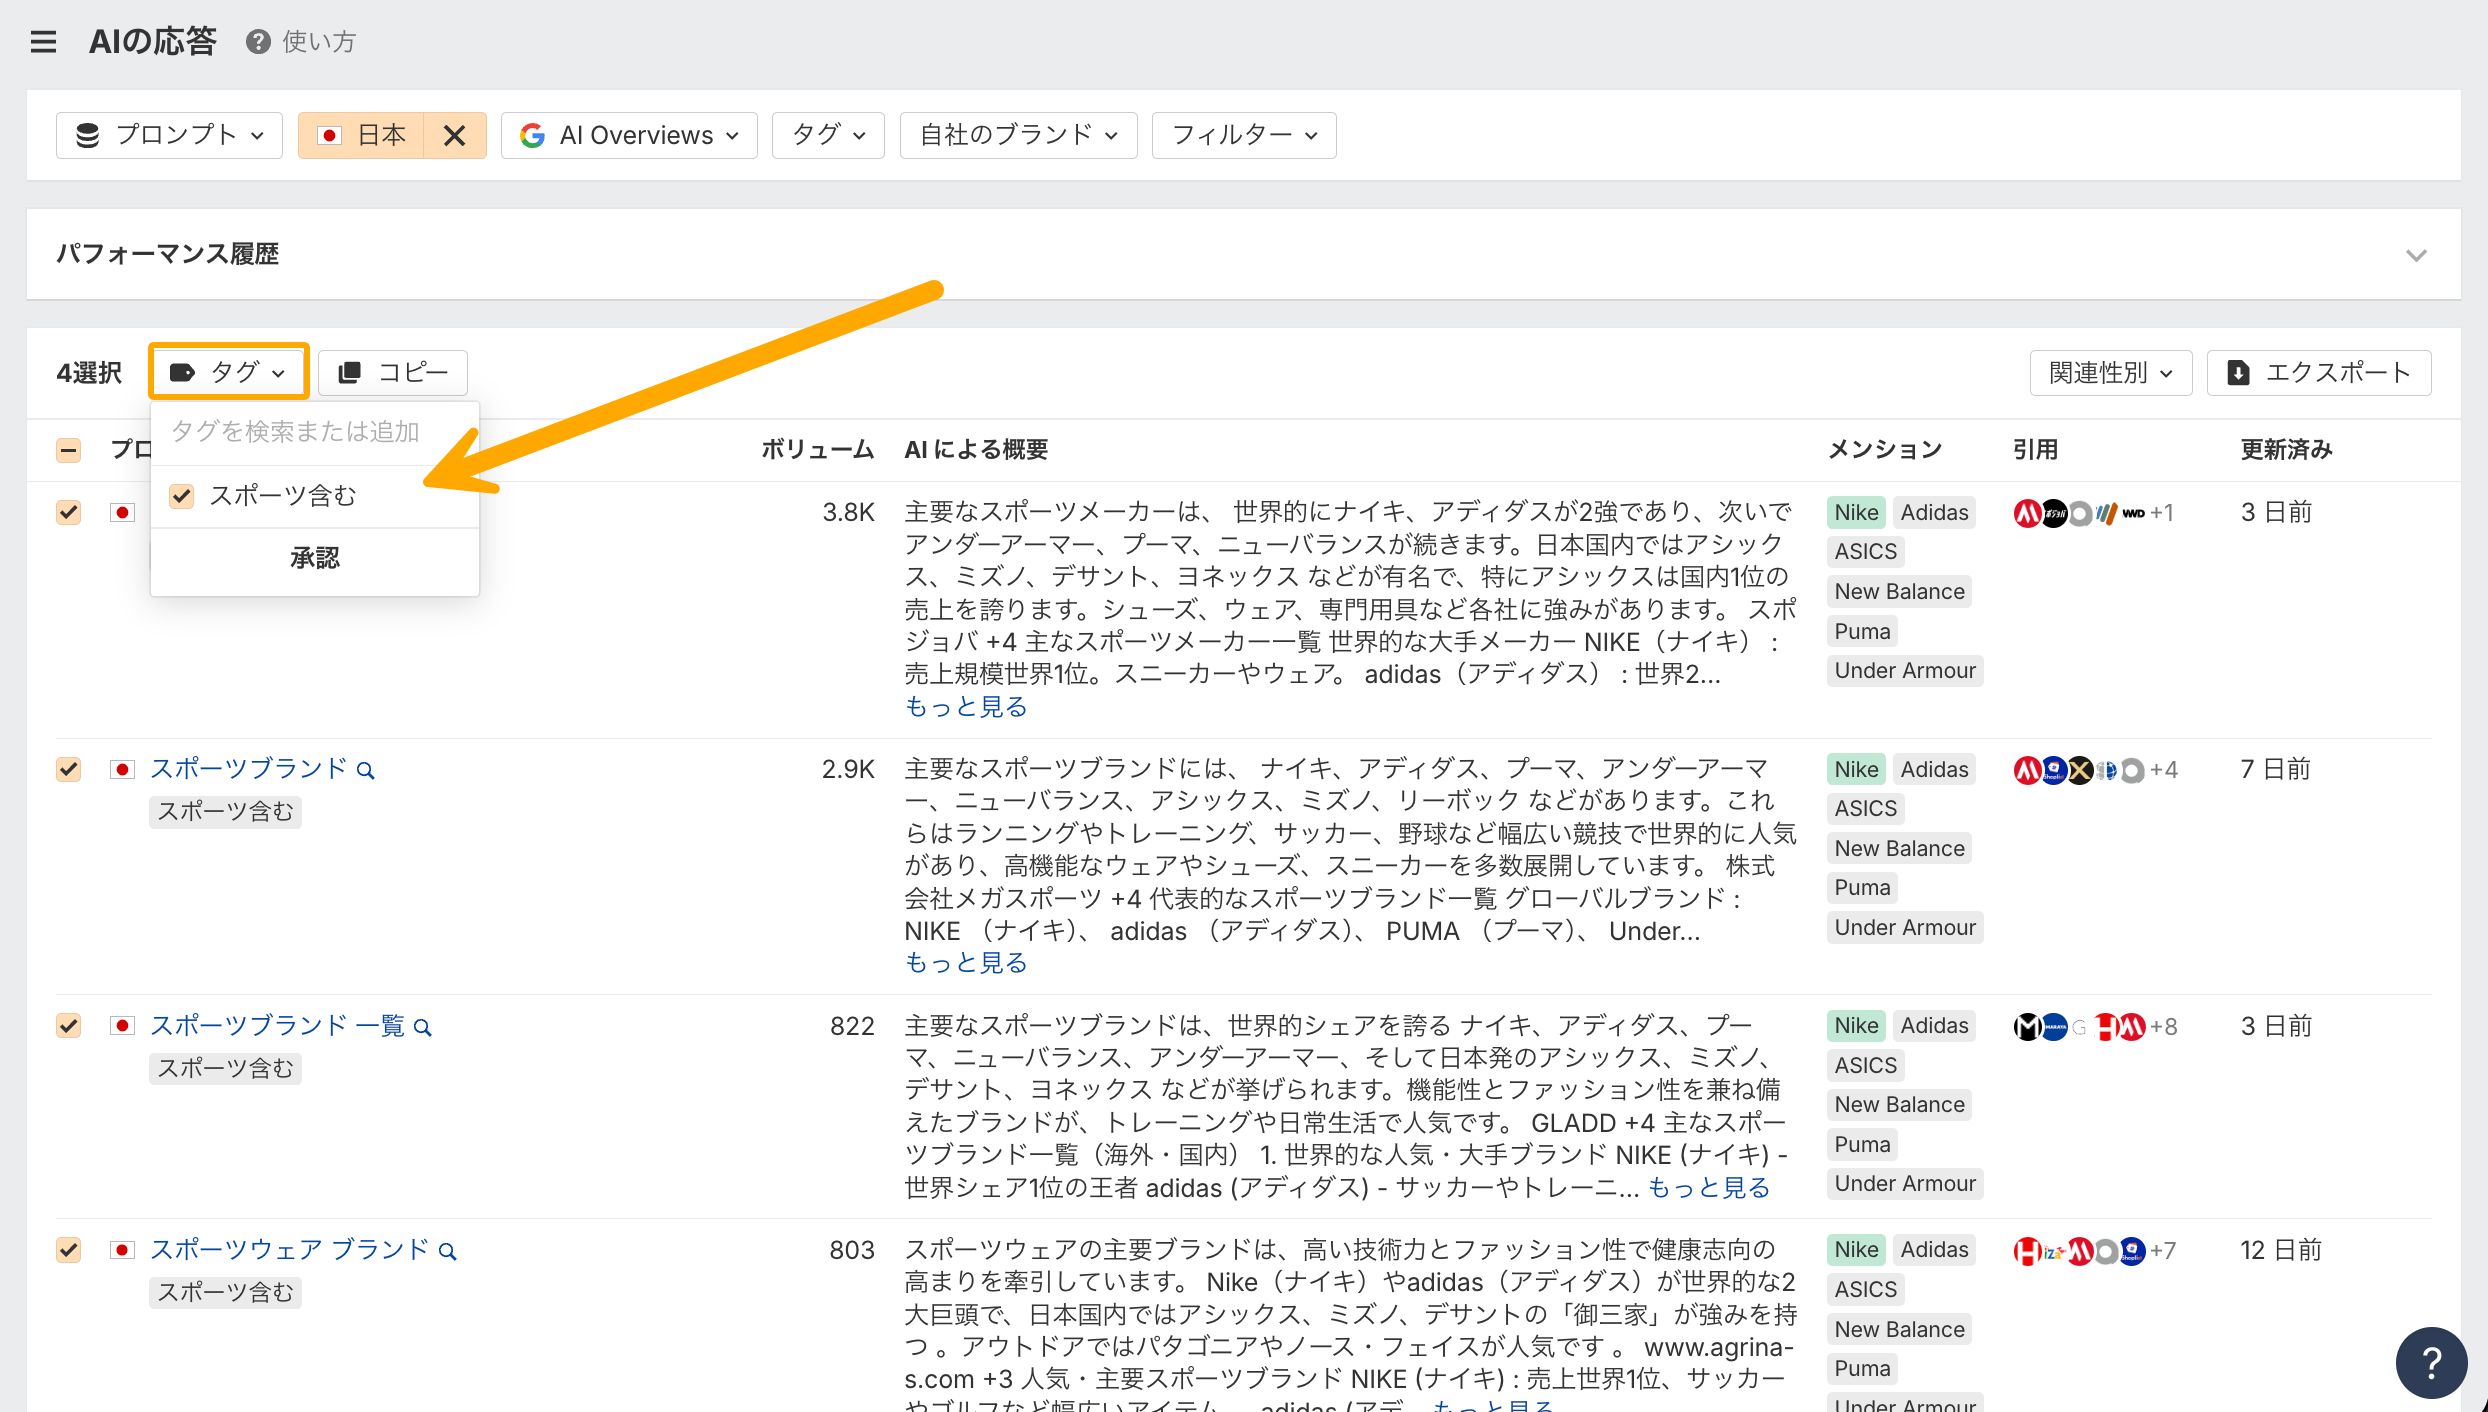Screen dimensions: 2488x1412
Task: Click the コピー copy button
Action: coord(393,373)
